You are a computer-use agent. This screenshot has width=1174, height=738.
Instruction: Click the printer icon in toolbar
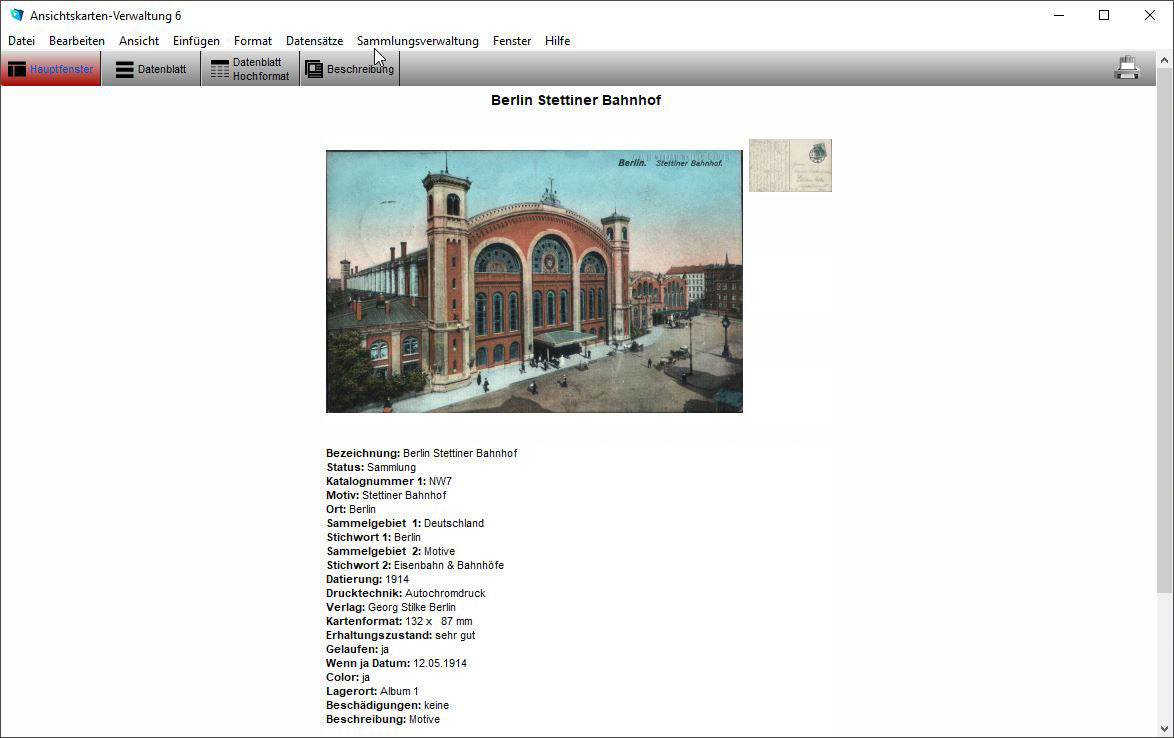(x=1127, y=69)
